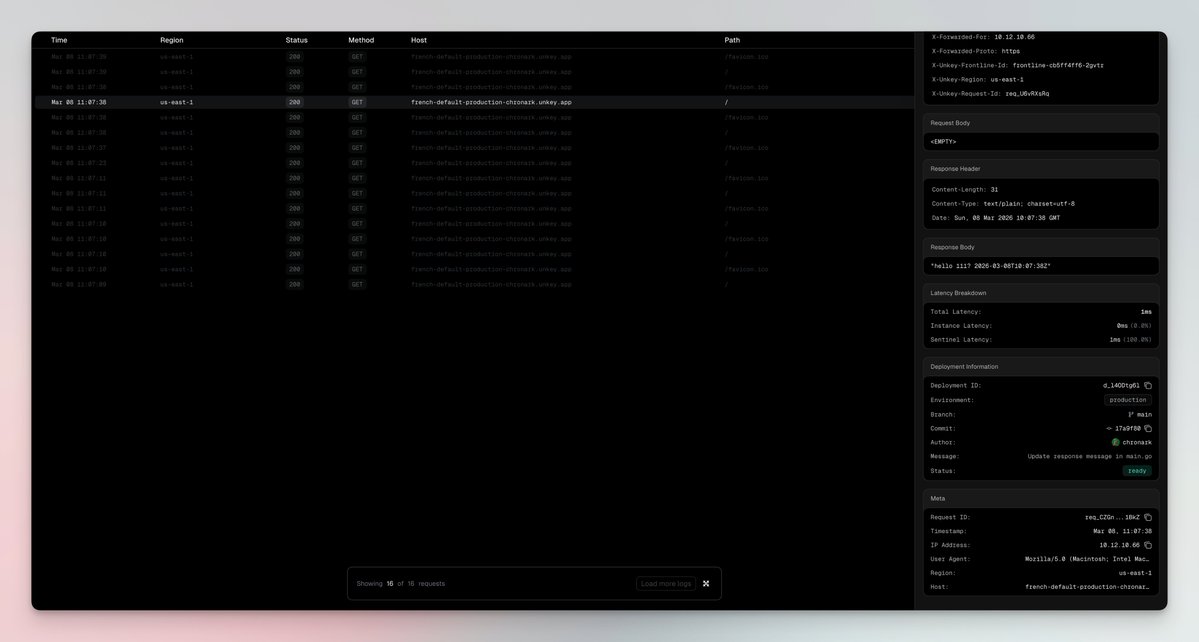Copy the IP Address 10.12.10.66 in Meta

pyautogui.click(x=1148, y=546)
